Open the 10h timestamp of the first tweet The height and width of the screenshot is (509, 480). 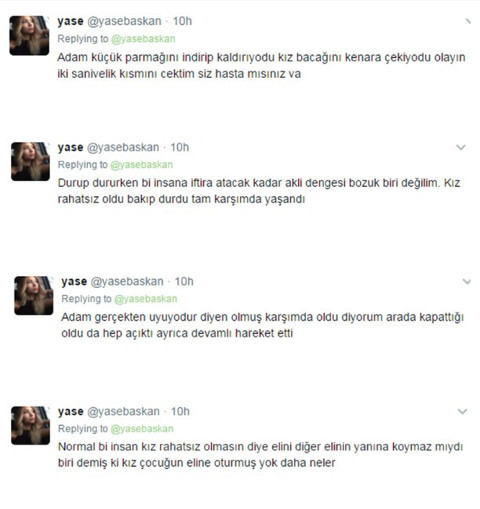tap(182, 21)
